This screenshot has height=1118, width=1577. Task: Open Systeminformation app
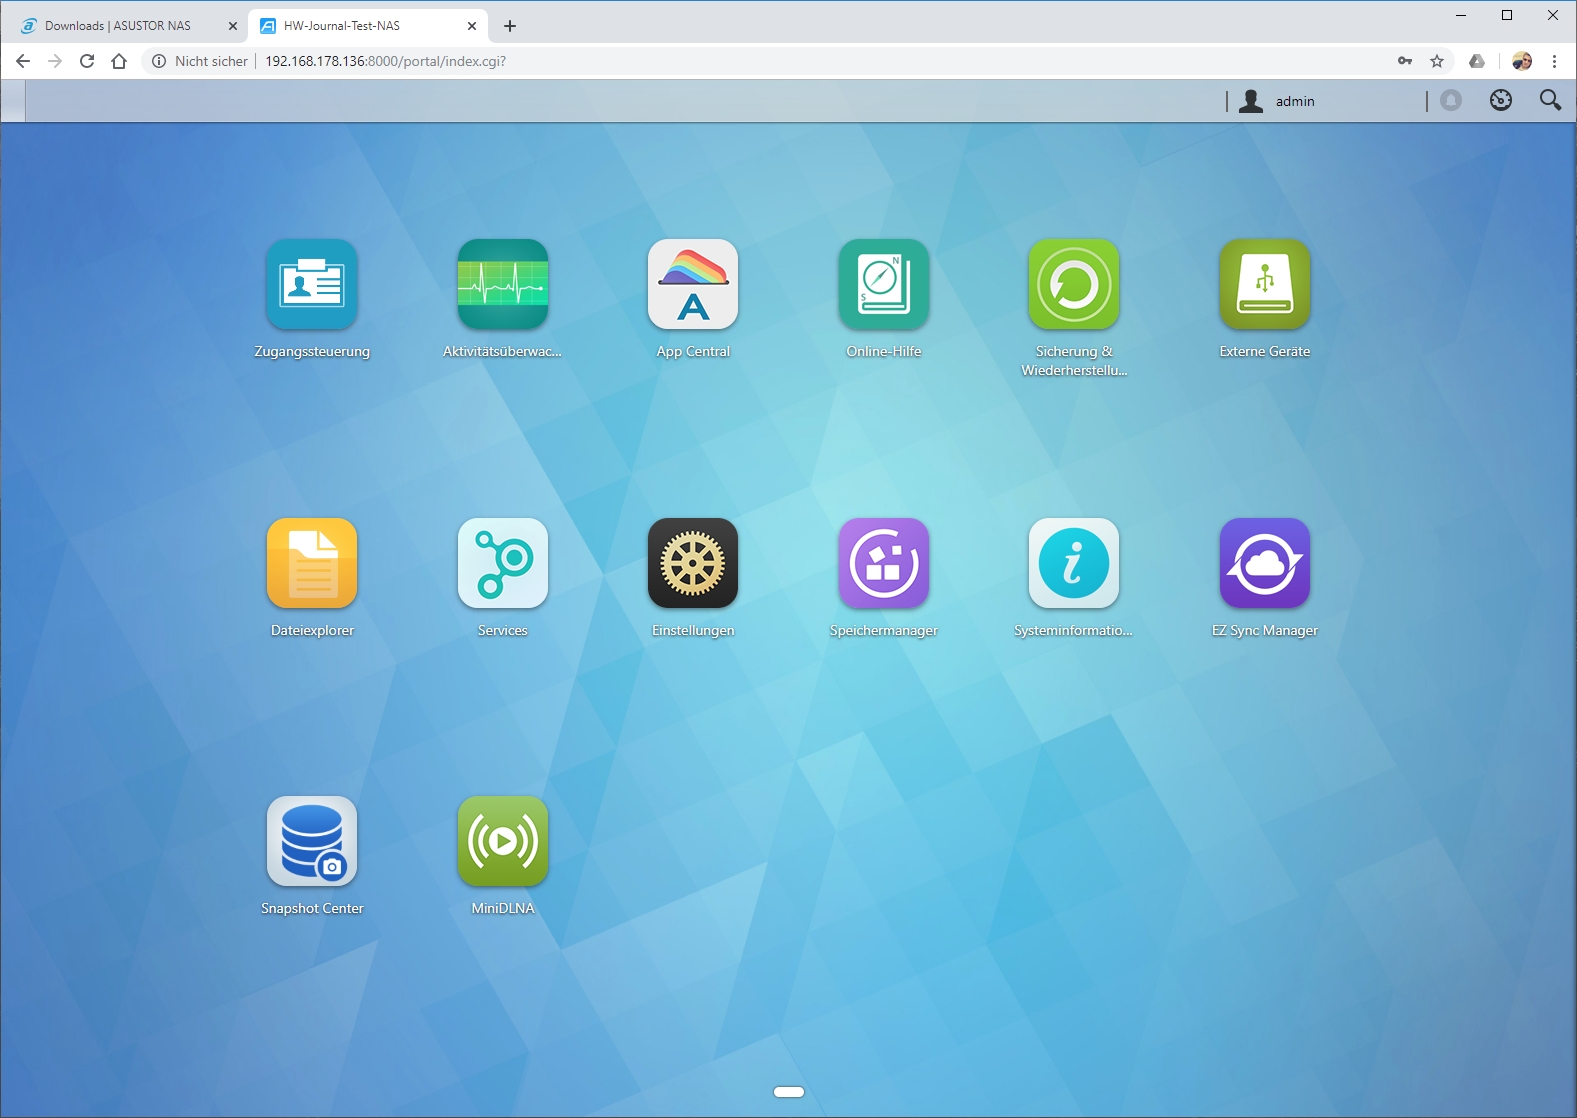pyautogui.click(x=1074, y=563)
